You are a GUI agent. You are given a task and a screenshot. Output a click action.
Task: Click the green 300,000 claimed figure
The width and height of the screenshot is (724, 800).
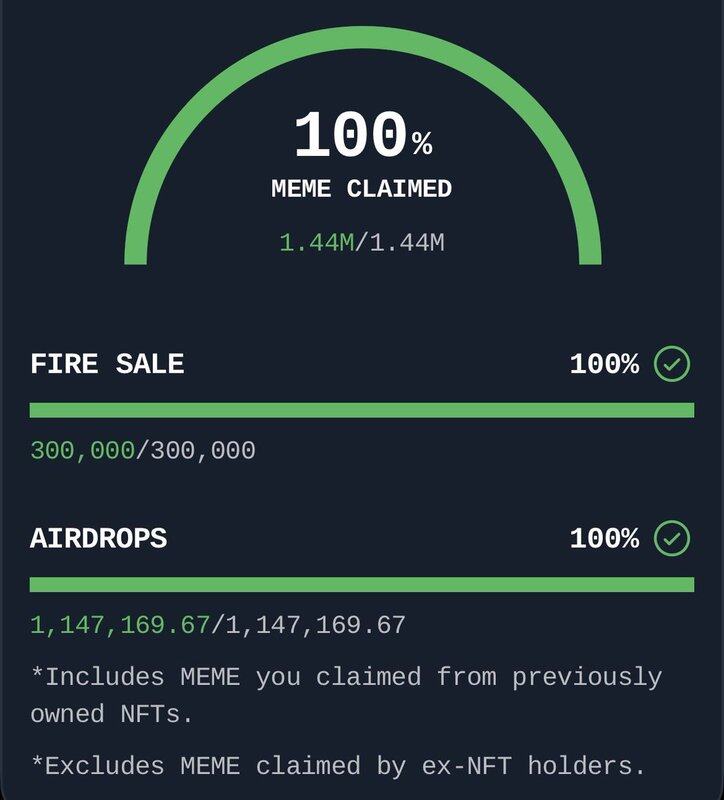(x=82, y=451)
